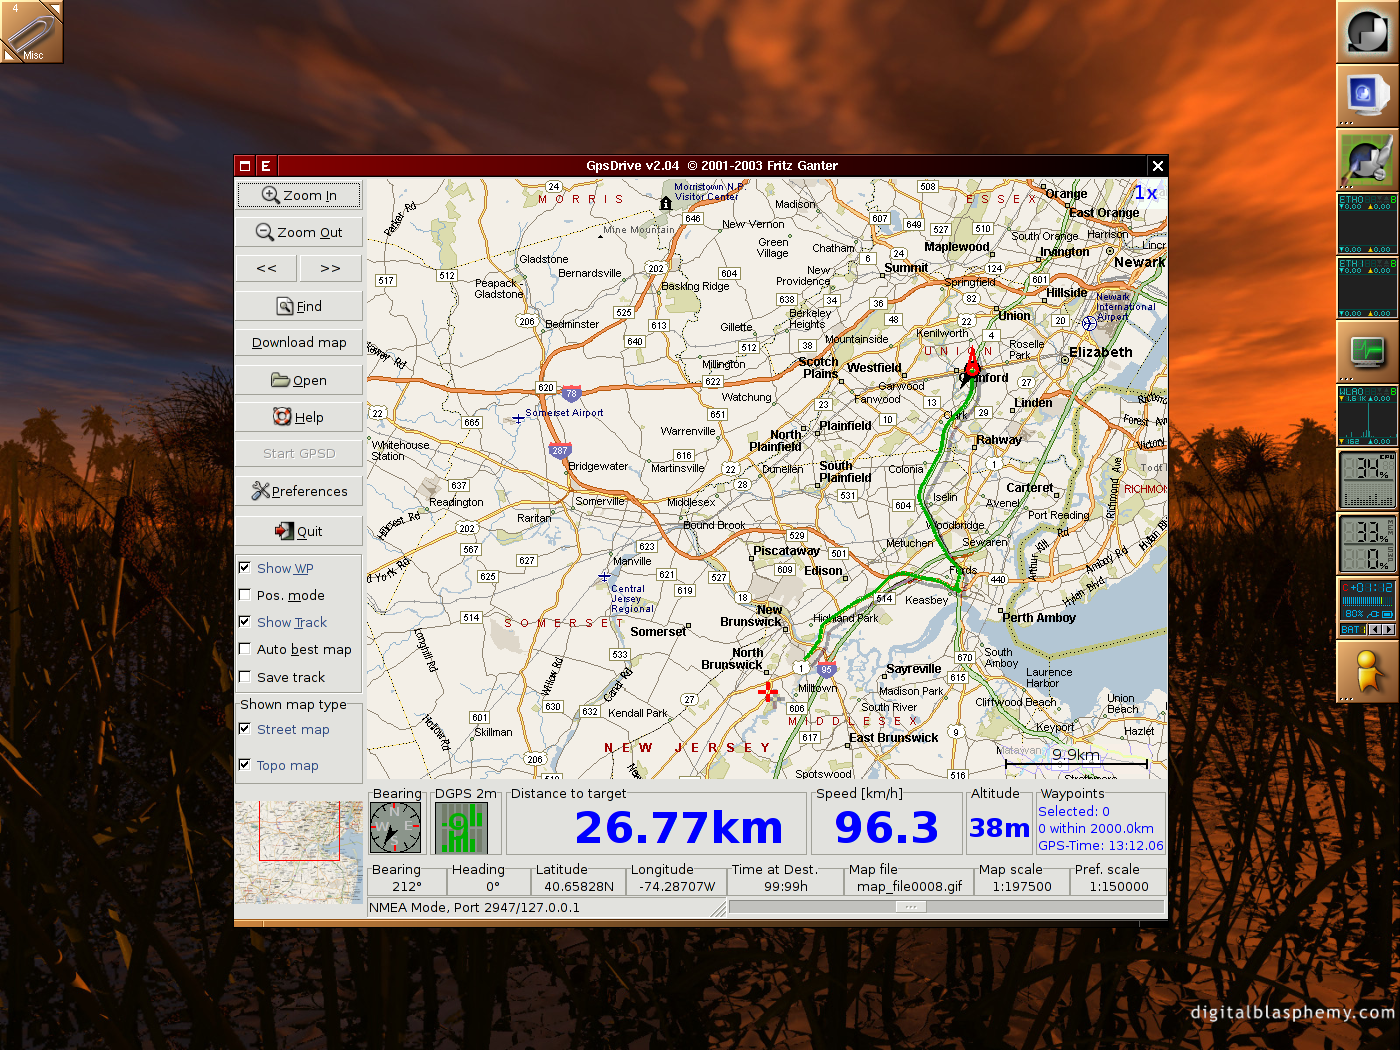
Task: Open the yellow figure messenger dock icon
Action: point(1367,671)
